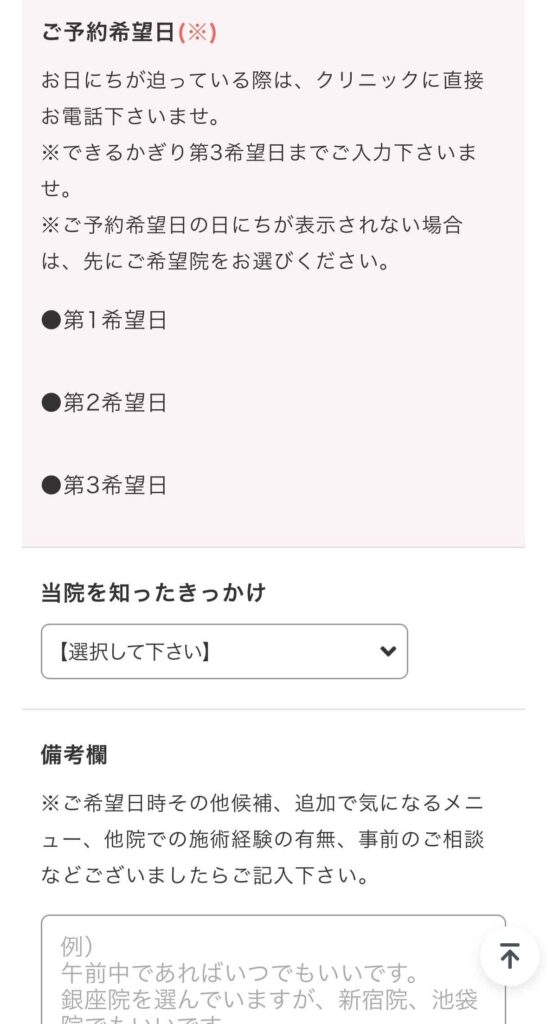Image resolution: width=547 pixels, height=1024 pixels.
Task: Select the 第3希望日 label
Action: tap(115, 485)
